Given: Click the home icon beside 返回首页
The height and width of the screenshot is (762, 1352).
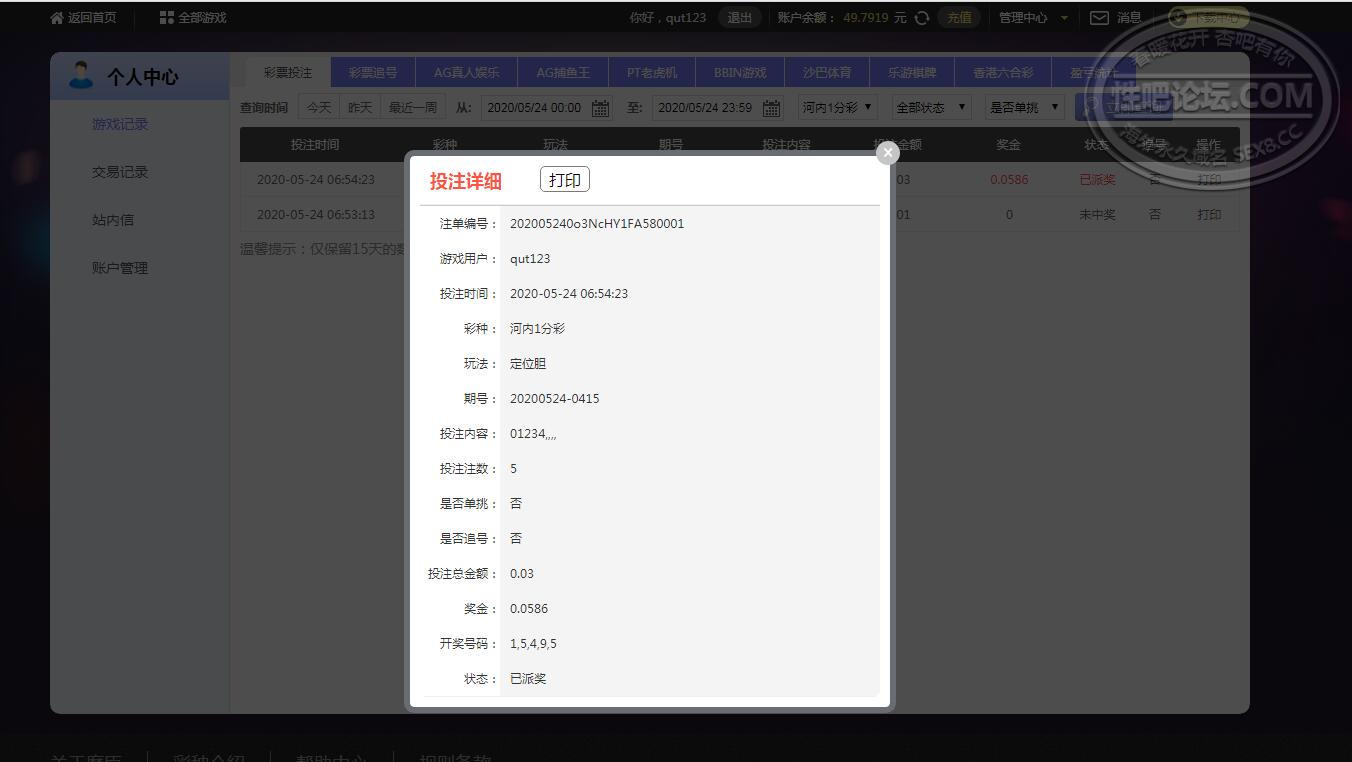Looking at the screenshot, I should 57,18.
